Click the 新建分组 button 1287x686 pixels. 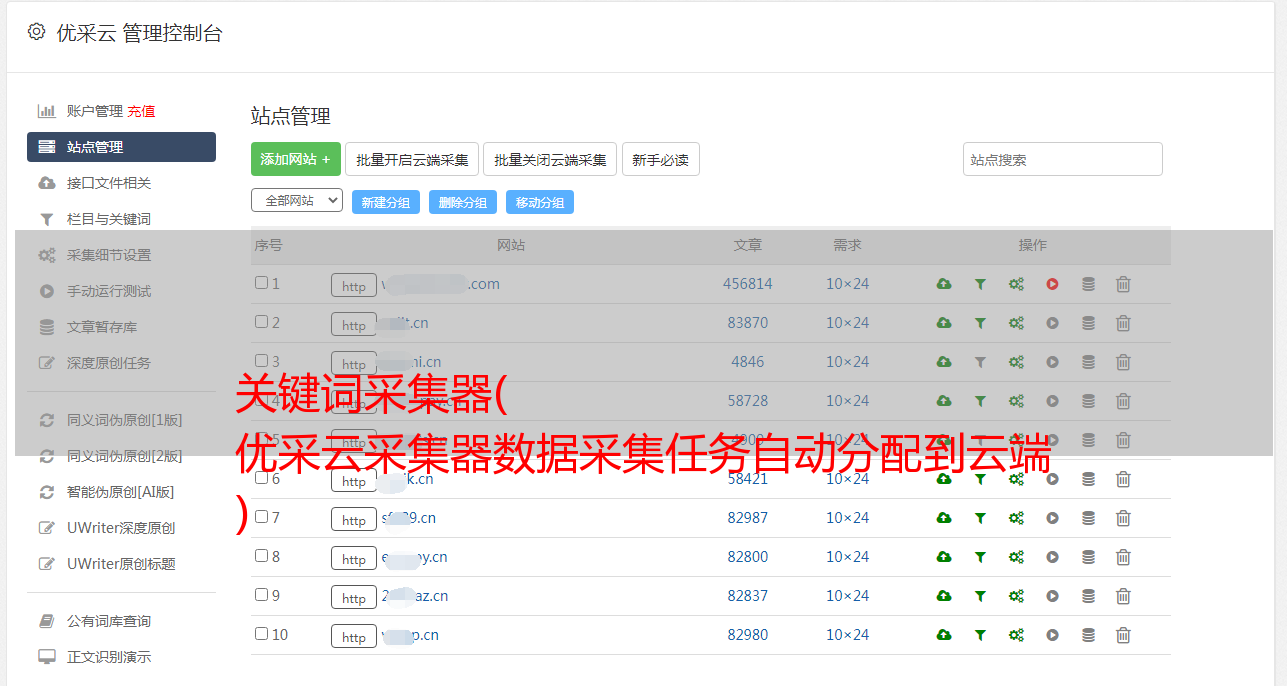click(385, 202)
